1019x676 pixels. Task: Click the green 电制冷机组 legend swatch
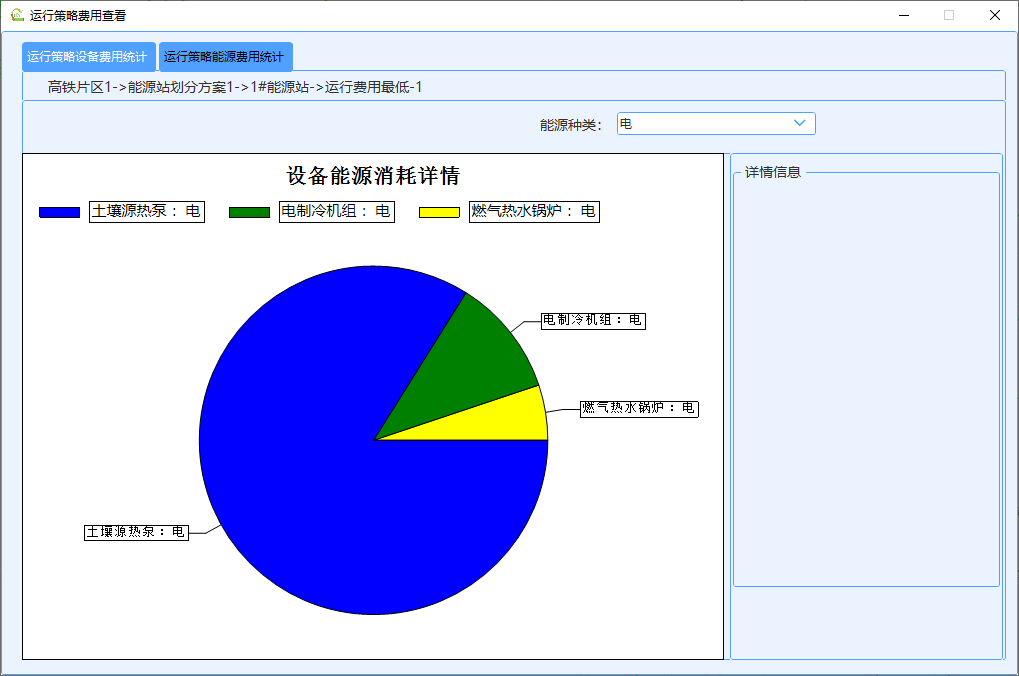[x=249, y=212]
